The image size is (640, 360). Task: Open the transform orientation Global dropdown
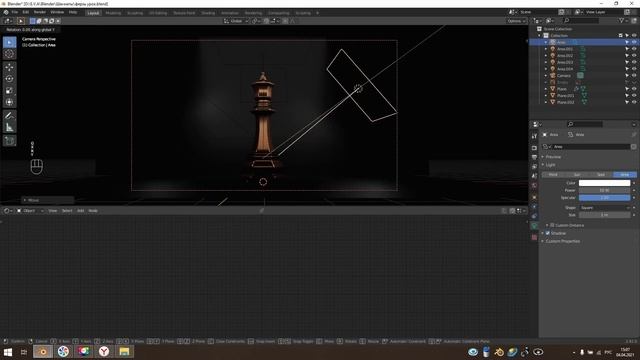pyautogui.click(x=236, y=21)
